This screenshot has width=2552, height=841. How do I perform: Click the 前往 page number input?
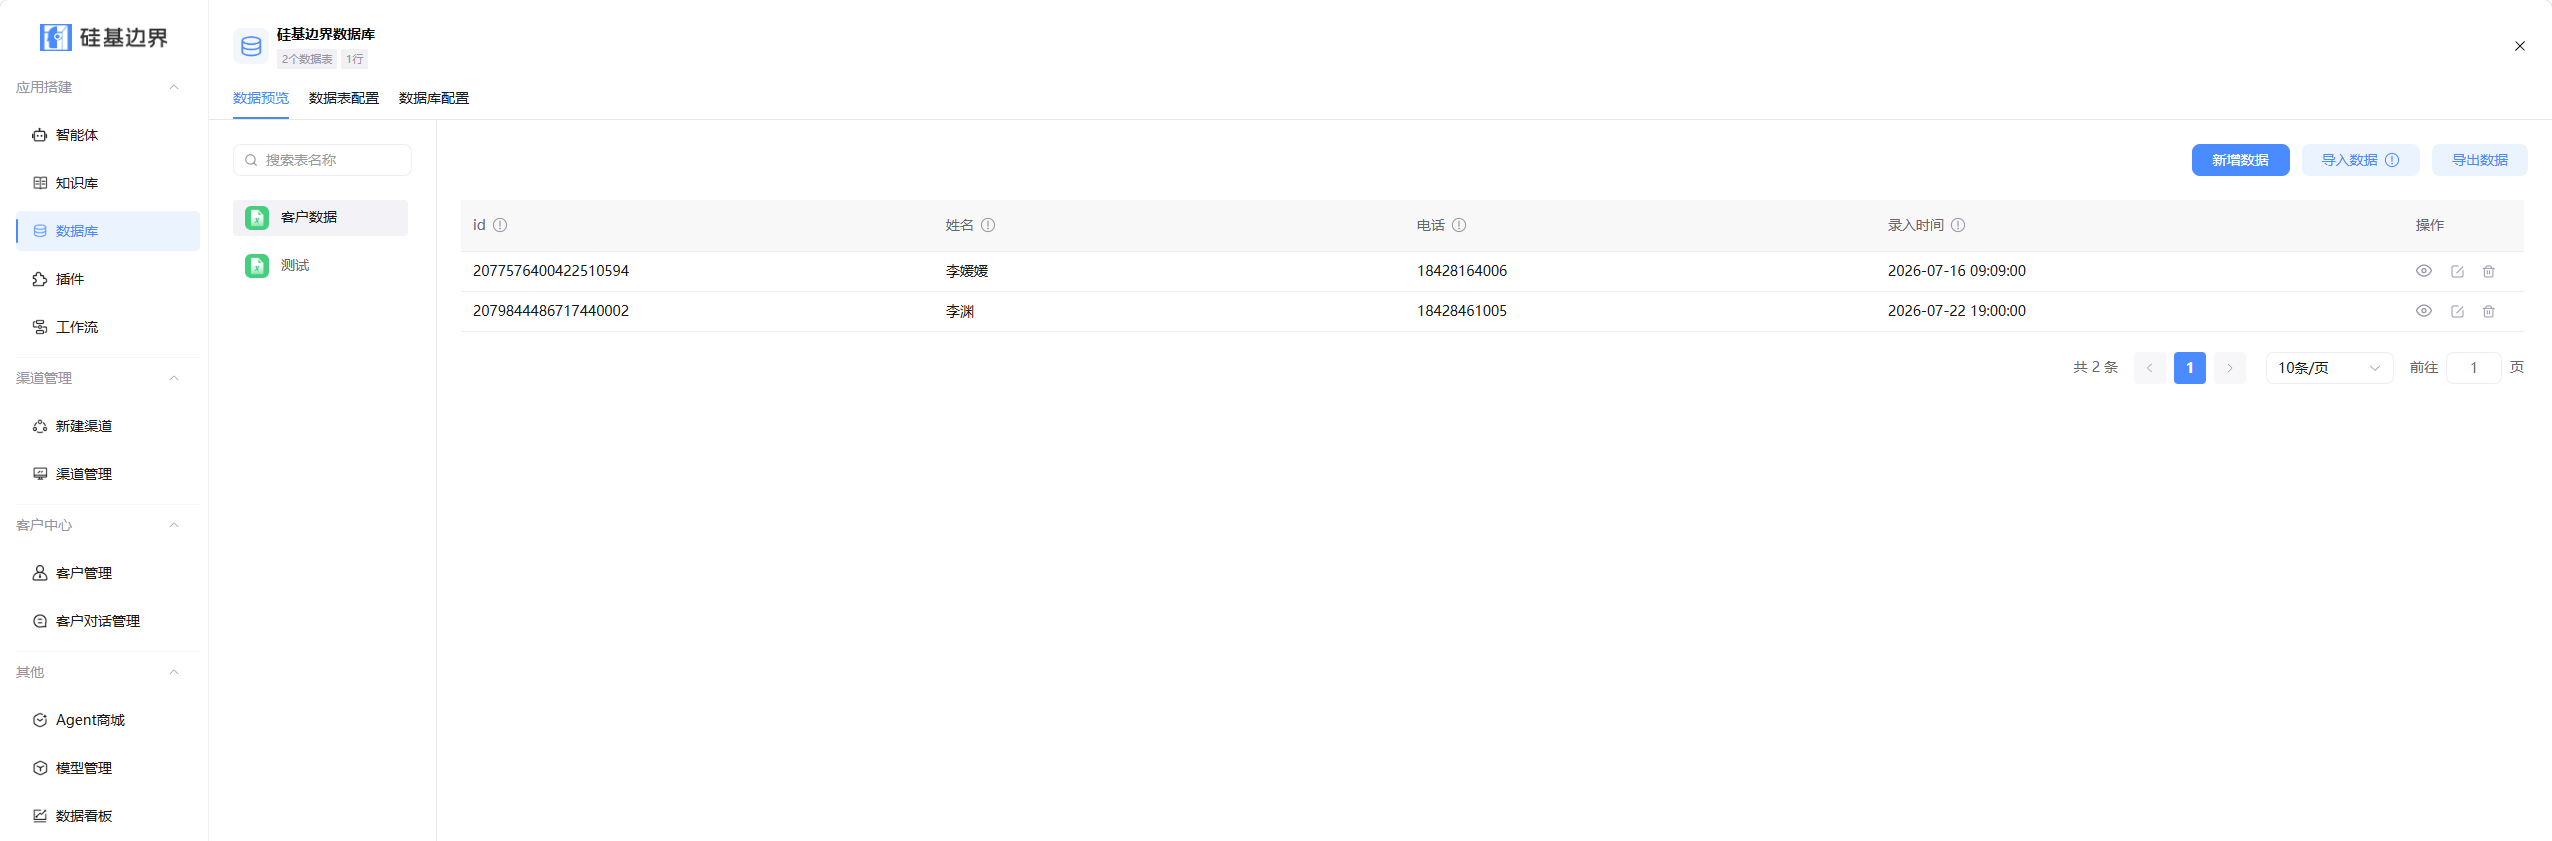(2473, 368)
